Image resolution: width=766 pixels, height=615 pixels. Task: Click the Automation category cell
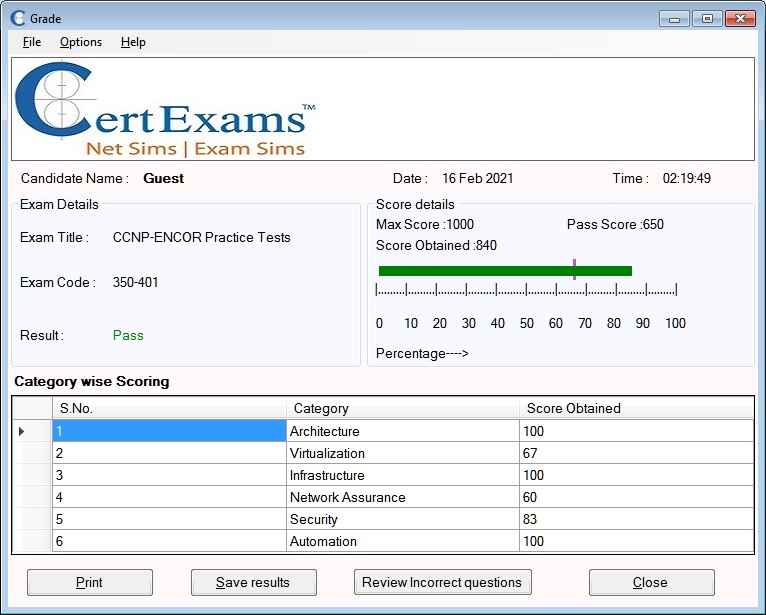click(x=402, y=541)
